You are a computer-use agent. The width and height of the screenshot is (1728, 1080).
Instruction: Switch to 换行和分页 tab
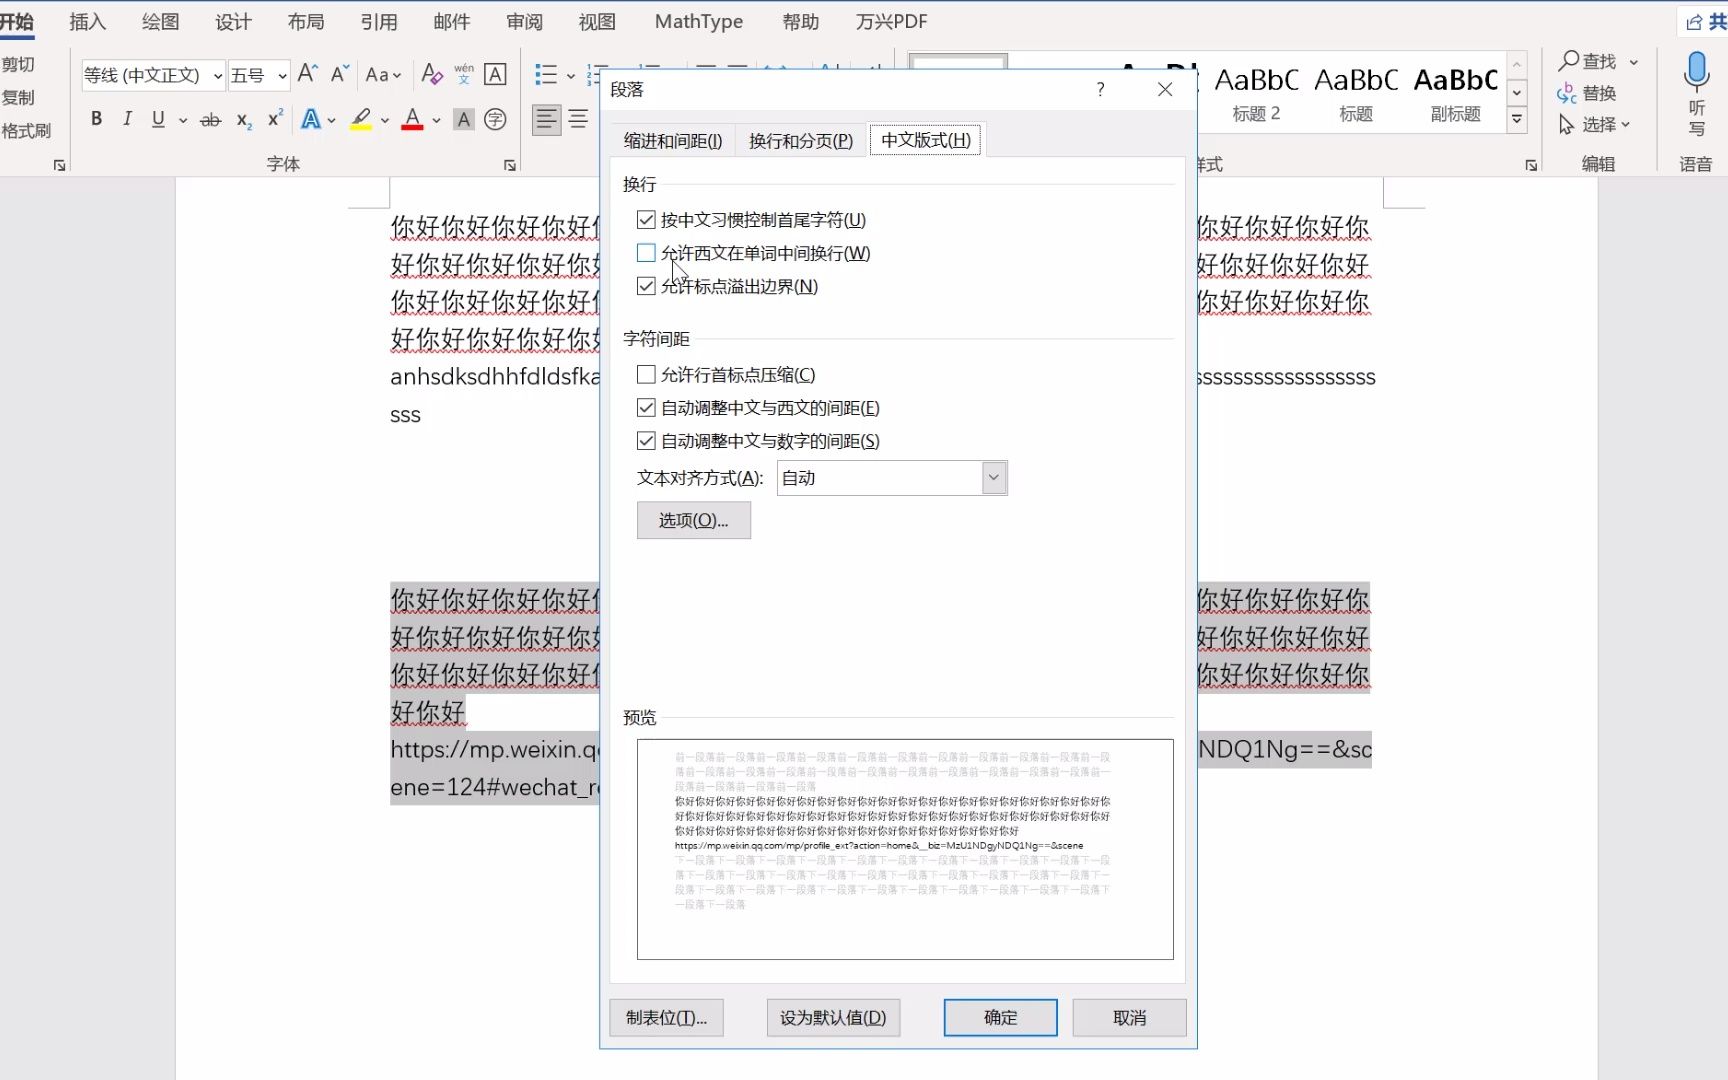click(801, 141)
